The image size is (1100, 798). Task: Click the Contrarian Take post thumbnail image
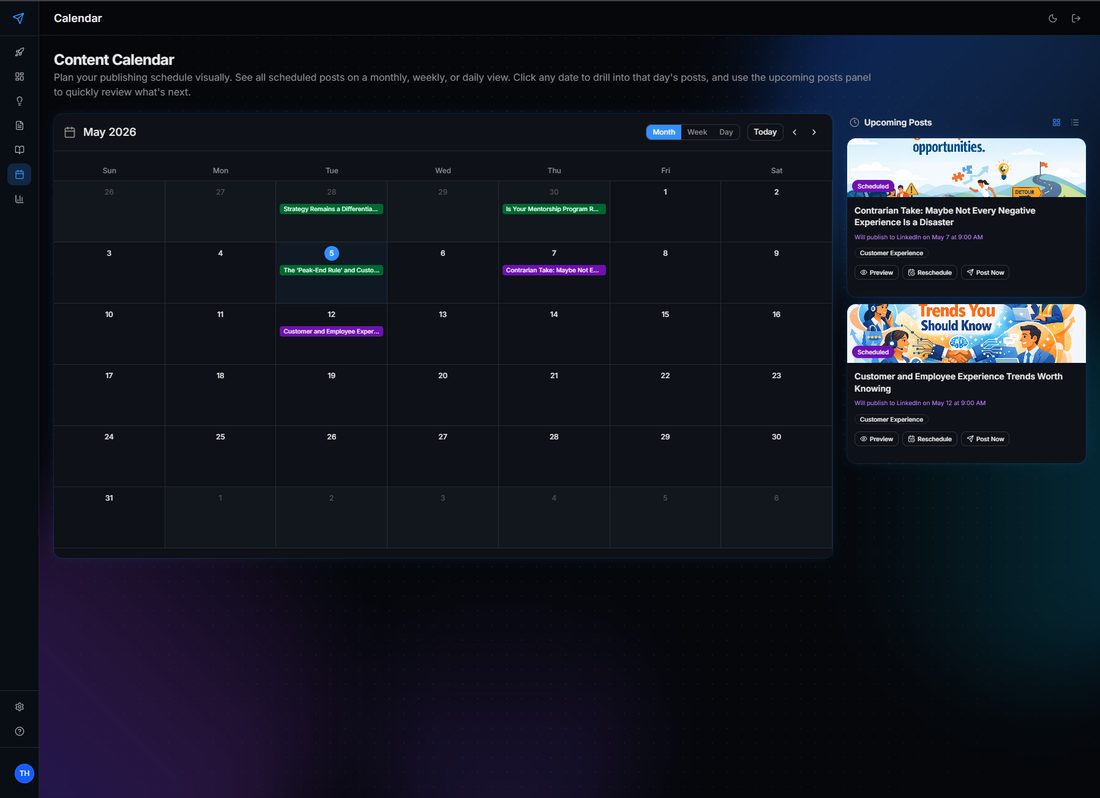[966, 168]
